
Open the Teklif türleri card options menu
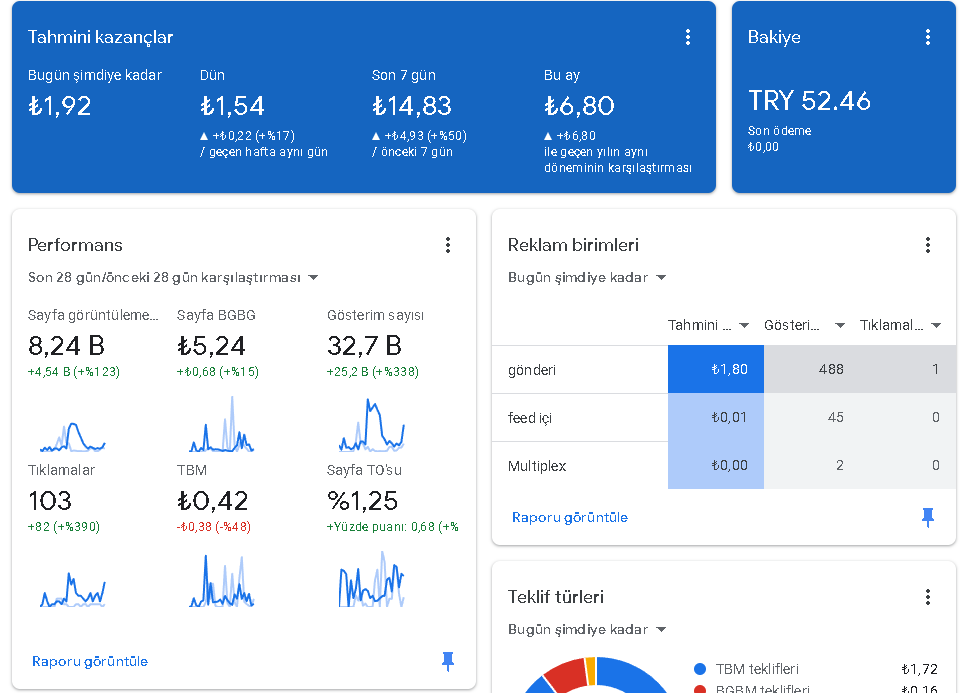927,597
